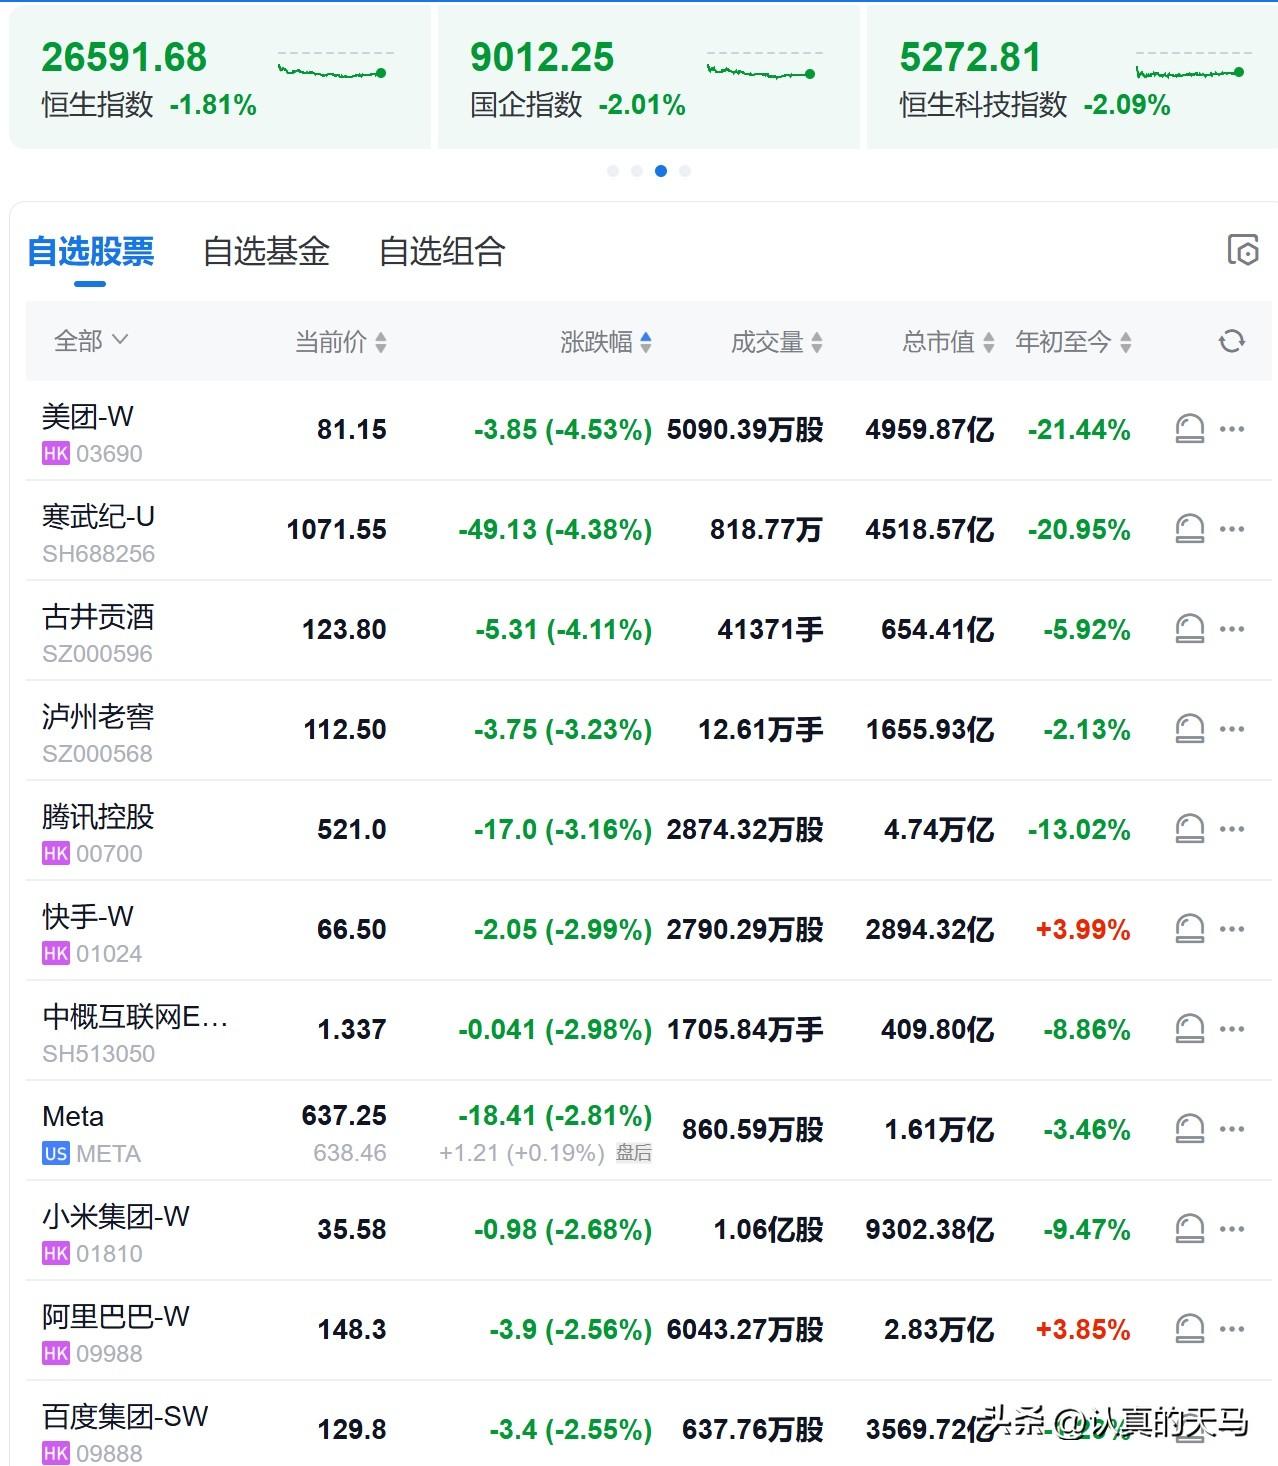Expand the 全部 filter dropdown
The width and height of the screenshot is (1278, 1466).
[x=90, y=341]
